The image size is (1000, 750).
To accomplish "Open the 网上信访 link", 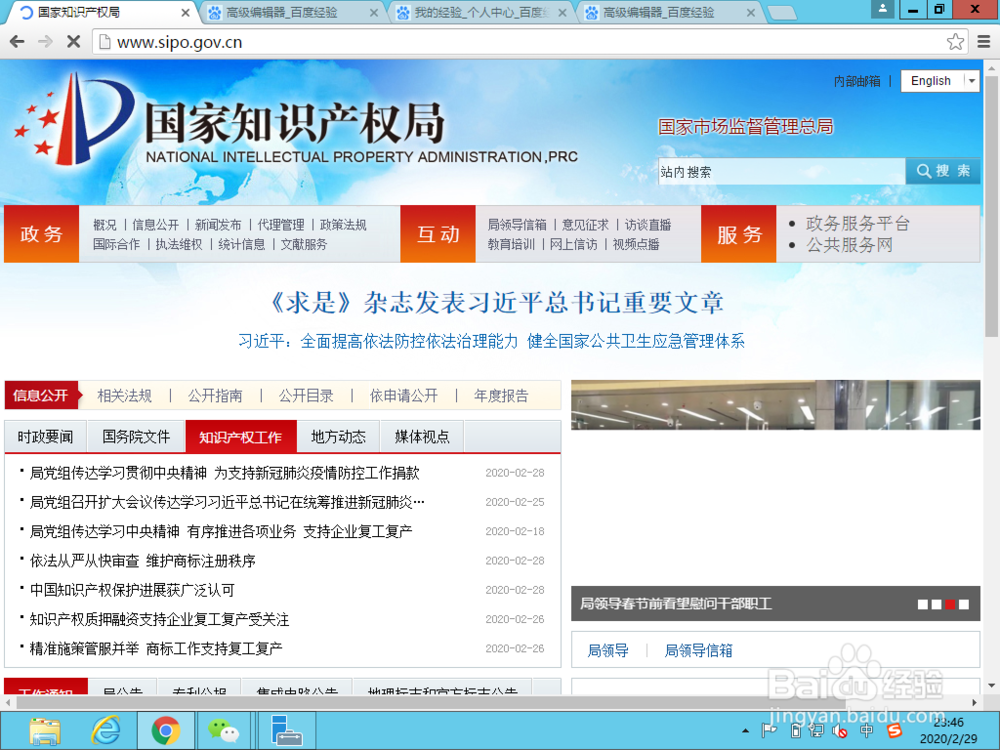I will (573, 244).
